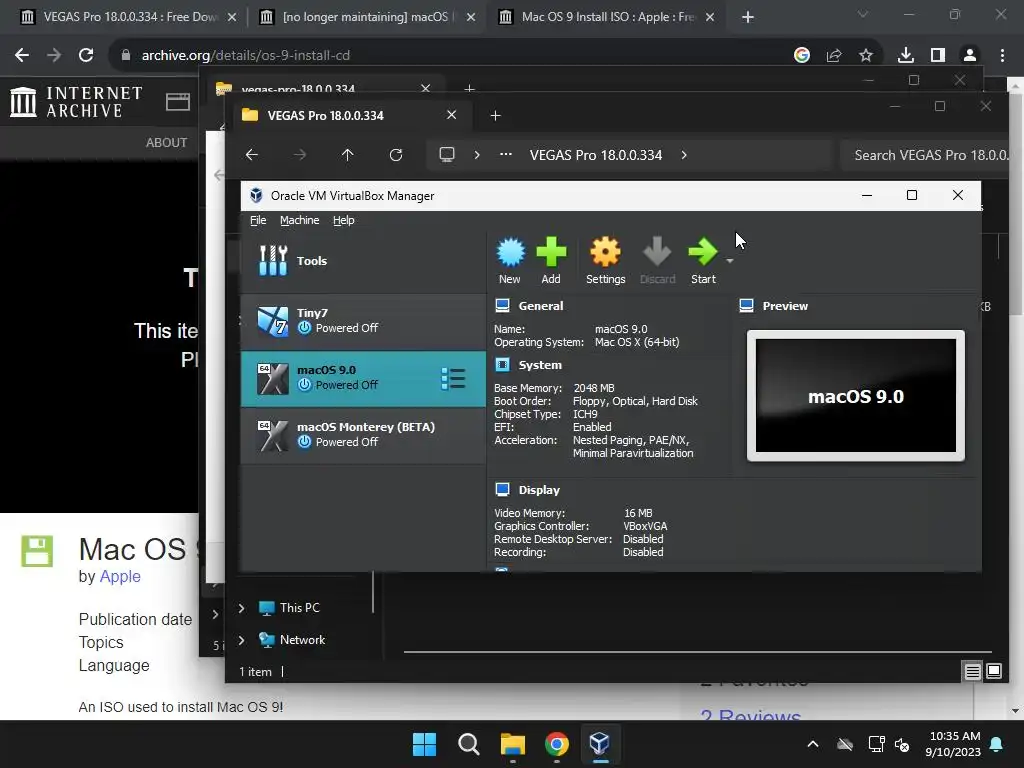Go up one folder in Explorer

click(347, 155)
